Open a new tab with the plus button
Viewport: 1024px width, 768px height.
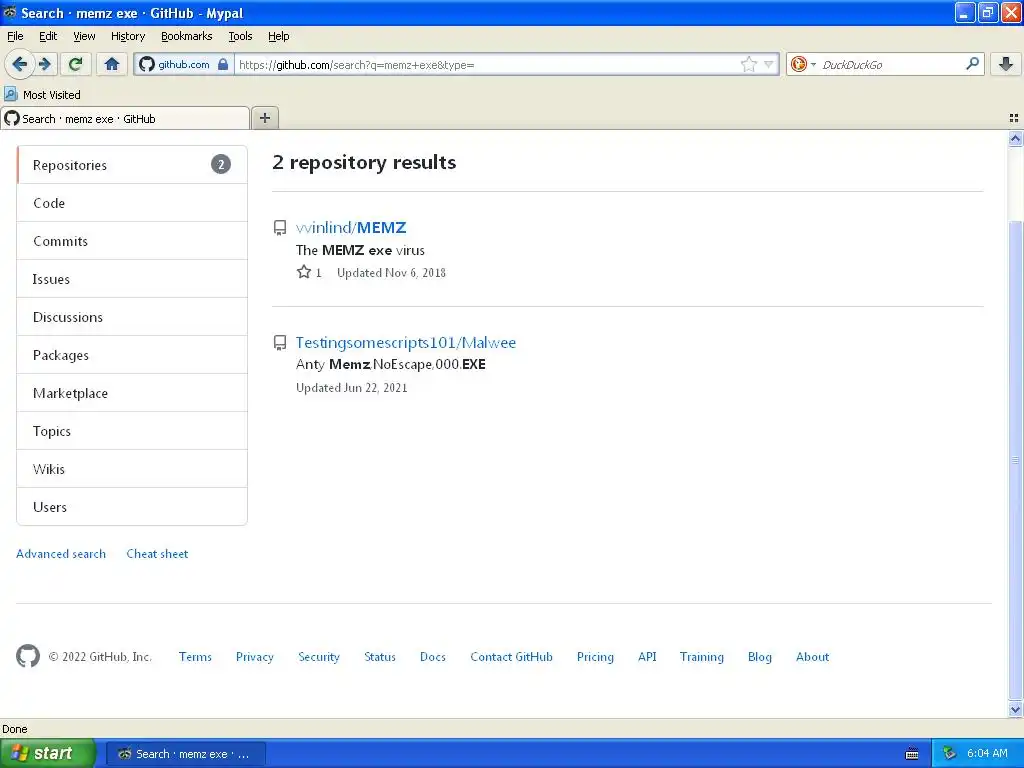click(265, 118)
